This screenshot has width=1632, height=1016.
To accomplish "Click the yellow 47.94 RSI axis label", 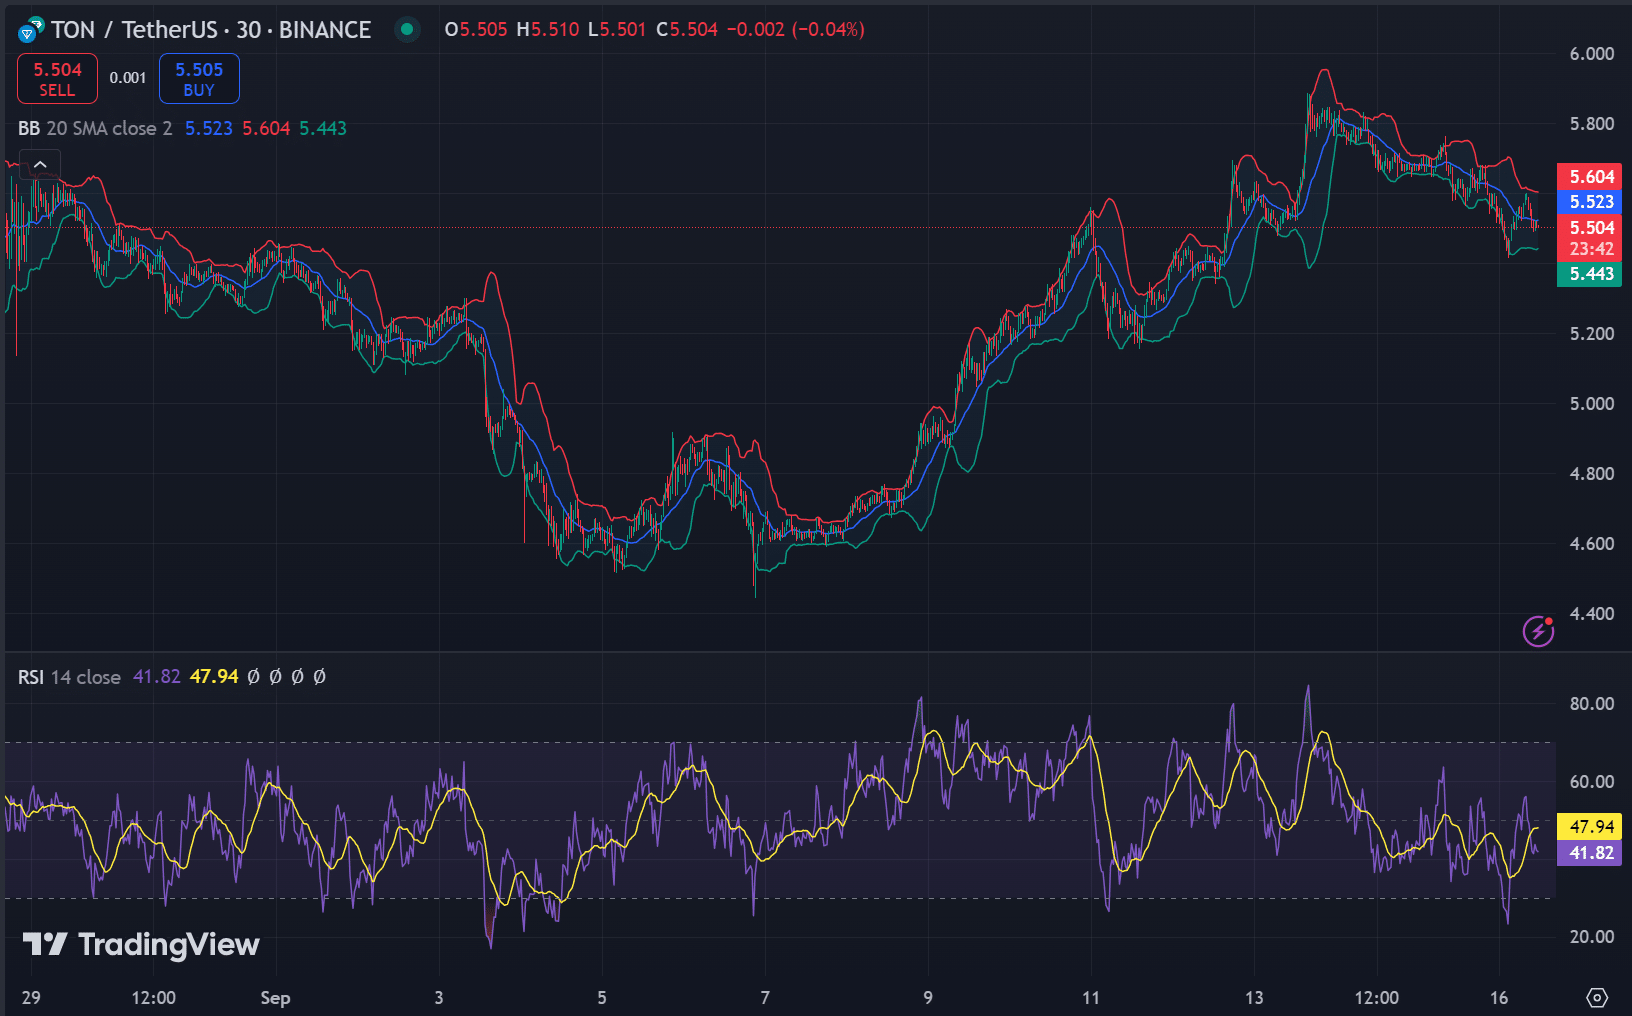I will pyautogui.click(x=1590, y=827).
